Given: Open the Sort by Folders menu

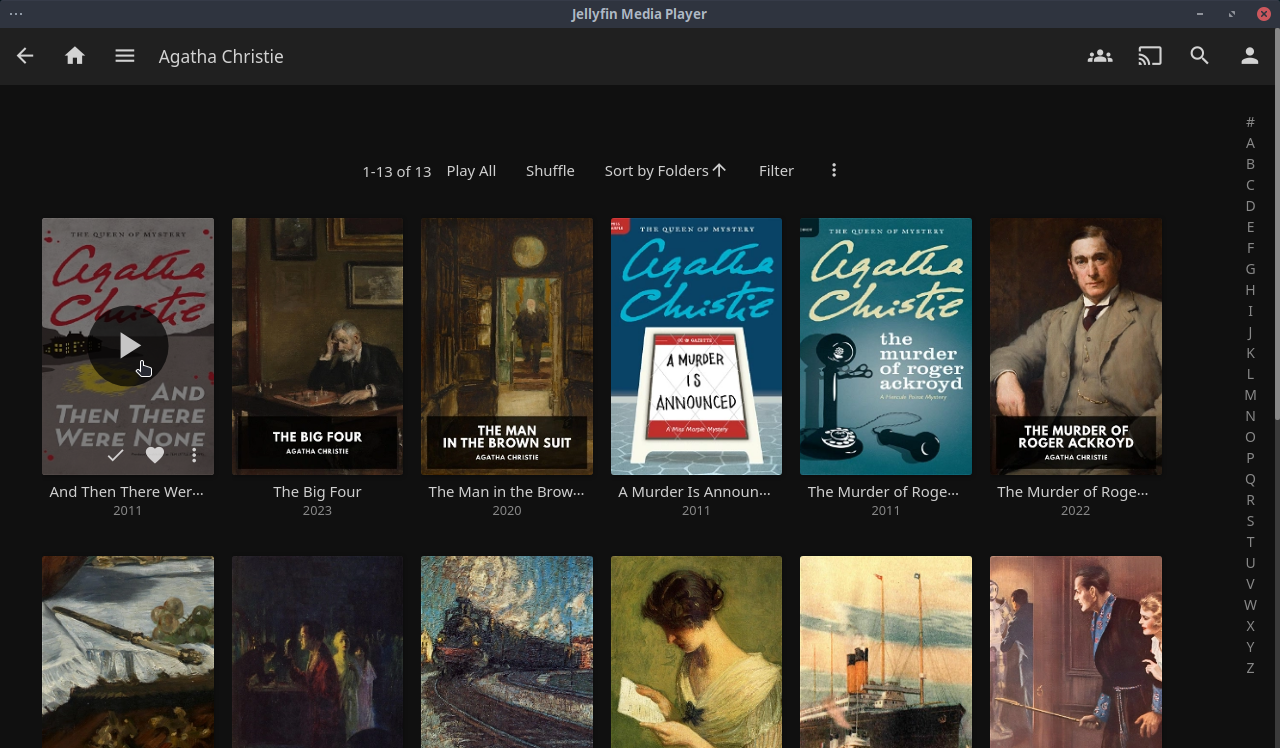Looking at the screenshot, I should [x=665, y=171].
